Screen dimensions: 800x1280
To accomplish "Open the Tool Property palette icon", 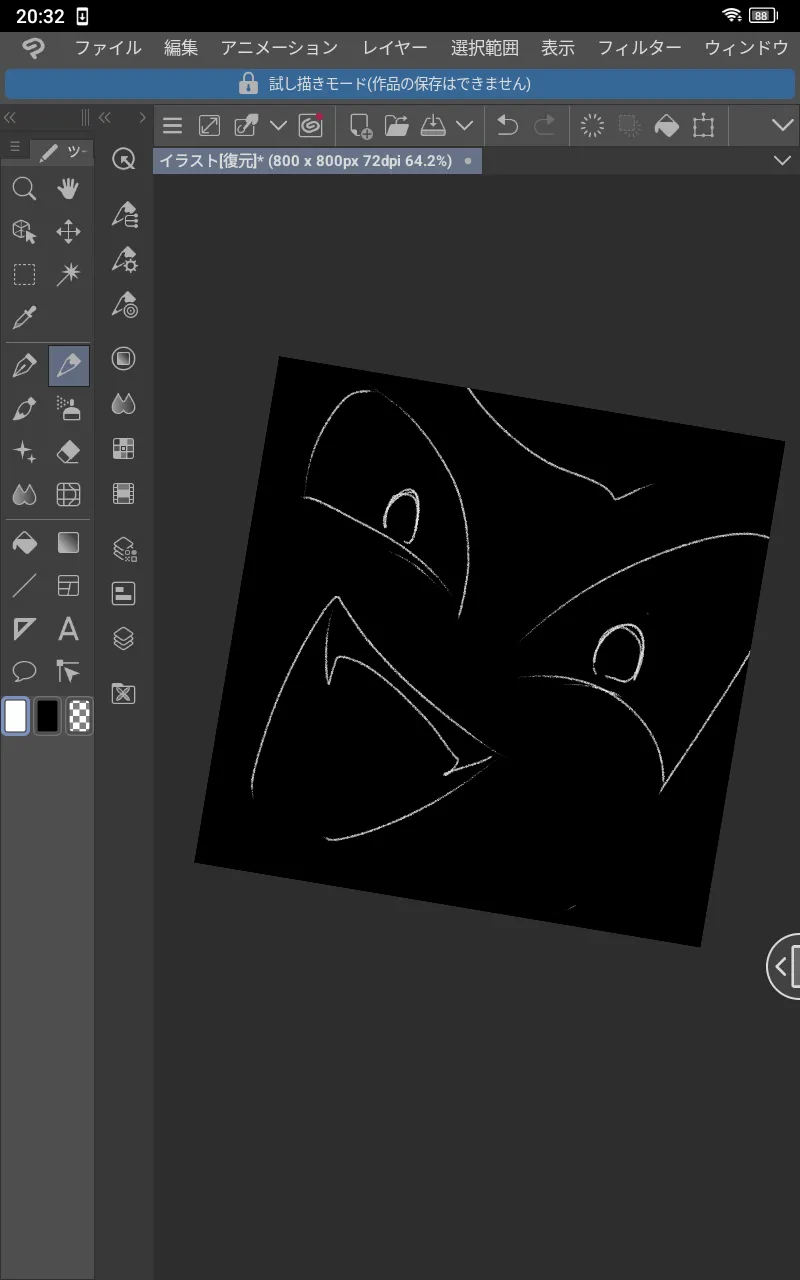I will [124, 260].
